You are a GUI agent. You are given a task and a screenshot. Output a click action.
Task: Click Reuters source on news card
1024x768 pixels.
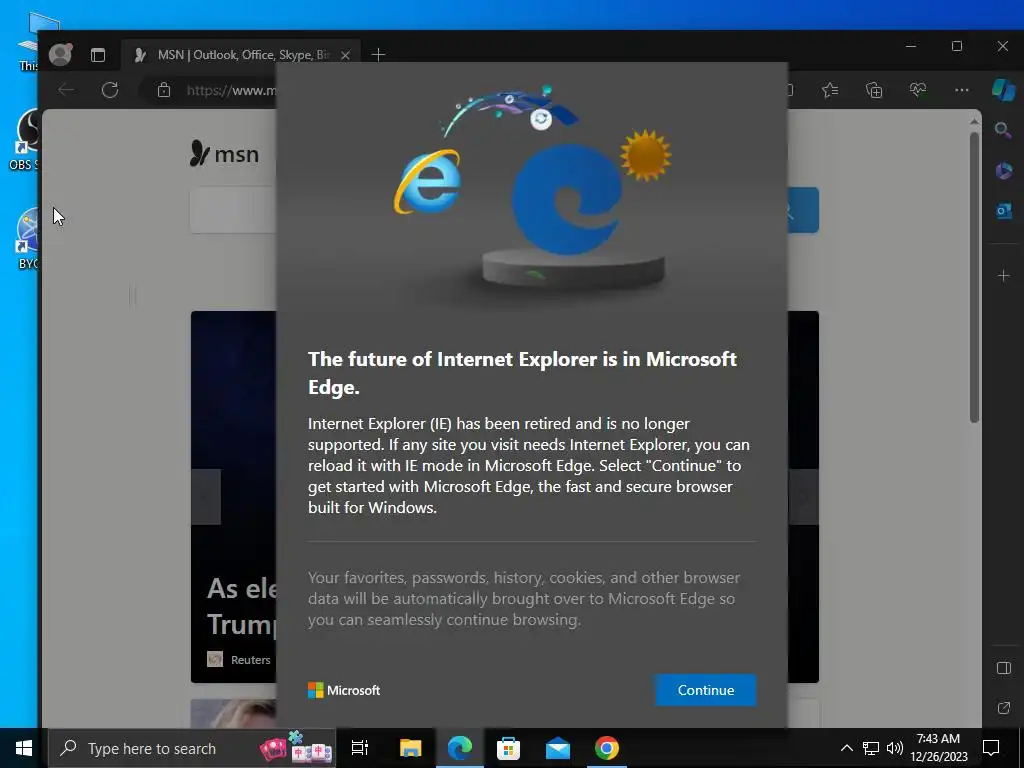click(250, 660)
